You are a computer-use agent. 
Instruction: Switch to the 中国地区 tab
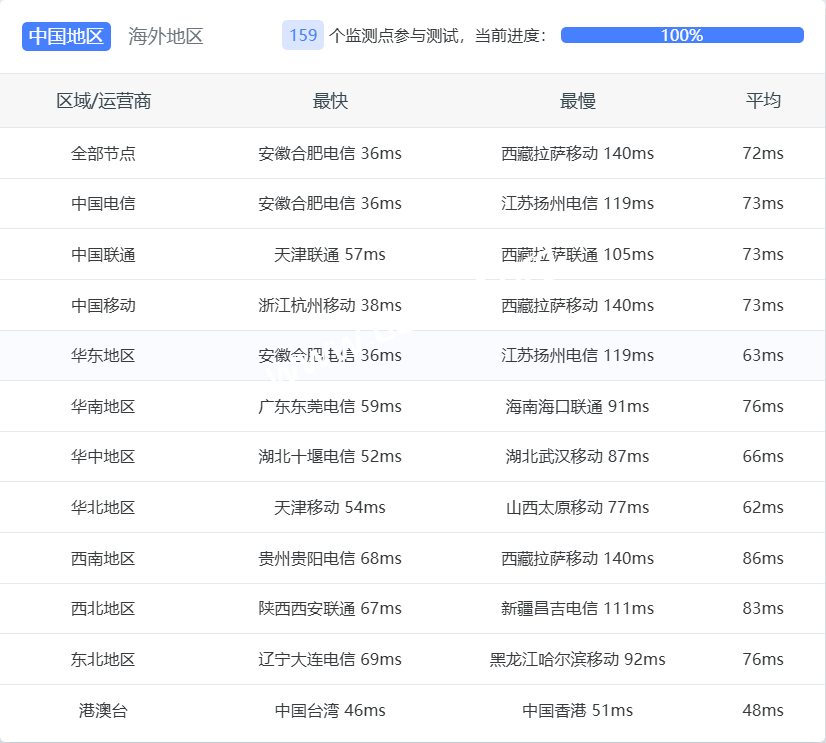pyautogui.click(x=66, y=36)
